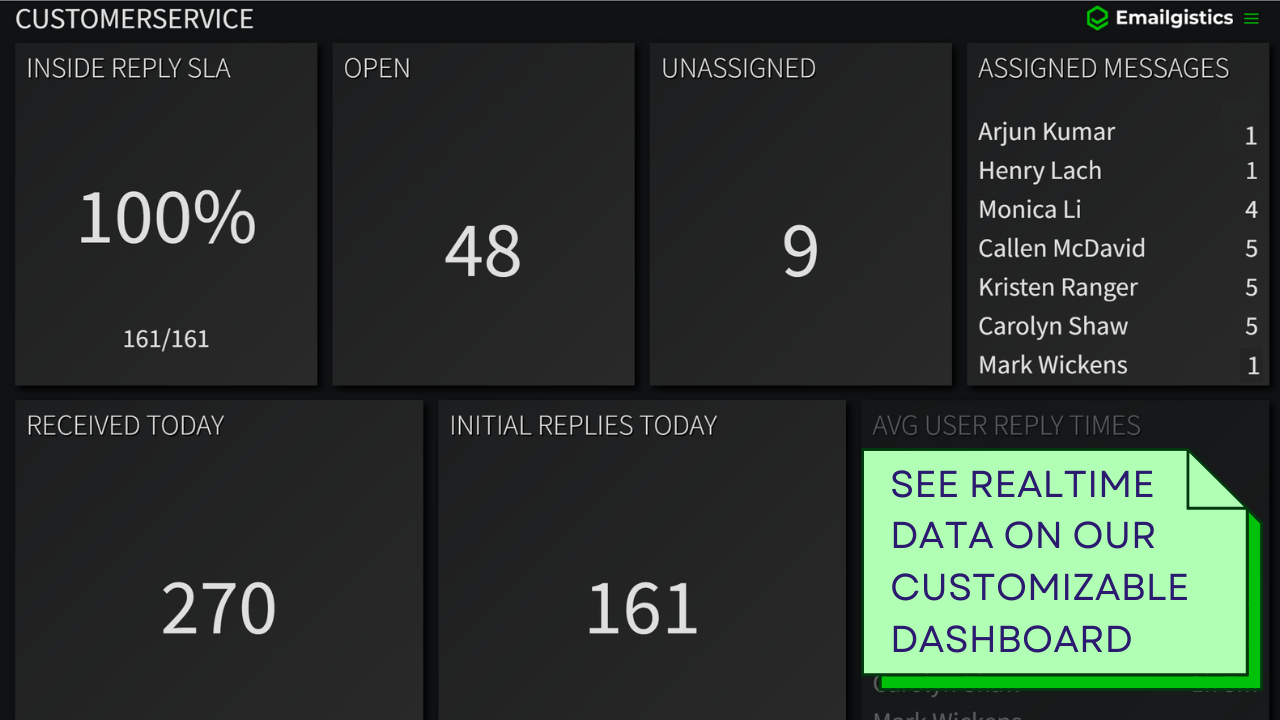Select the Open messages count 48
The image size is (1280, 720).
tap(483, 251)
